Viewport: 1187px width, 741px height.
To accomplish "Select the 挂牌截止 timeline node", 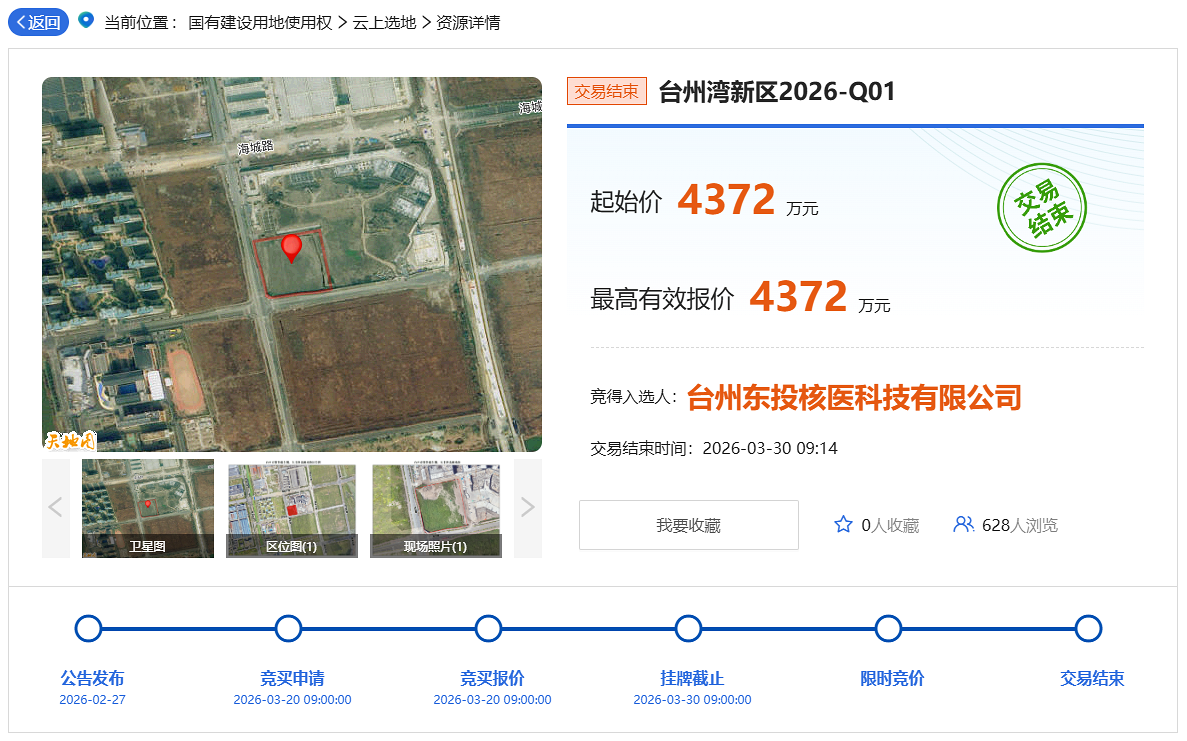I will [x=688, y=629].
